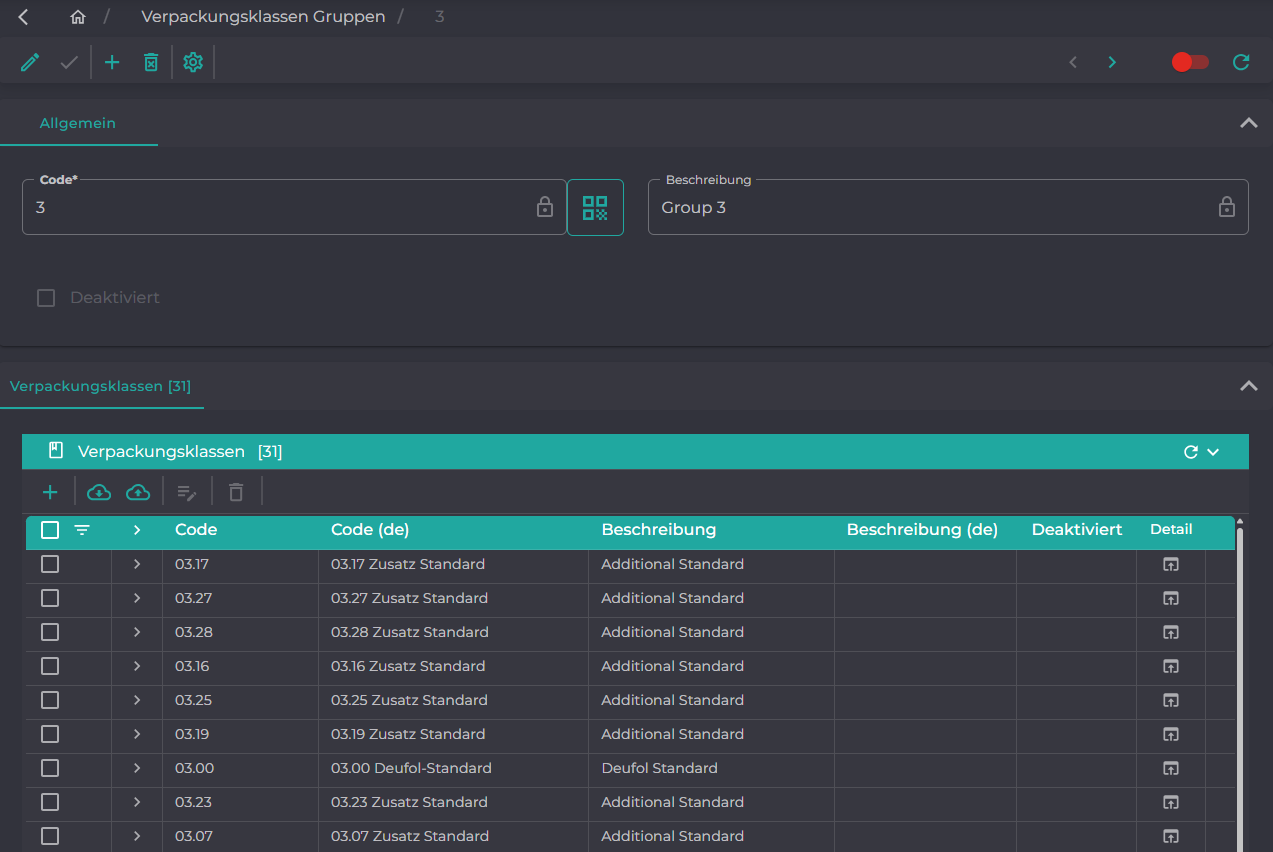
Task: Check the box for row 03.19
Action: pos(50,734)
